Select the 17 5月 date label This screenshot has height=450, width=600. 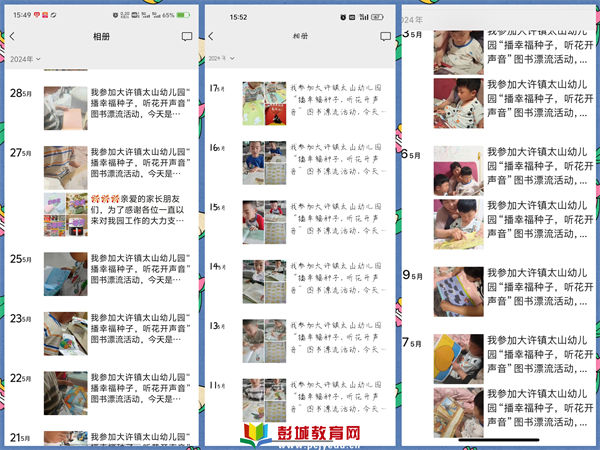pyautogui.click(x=217, y=88)
